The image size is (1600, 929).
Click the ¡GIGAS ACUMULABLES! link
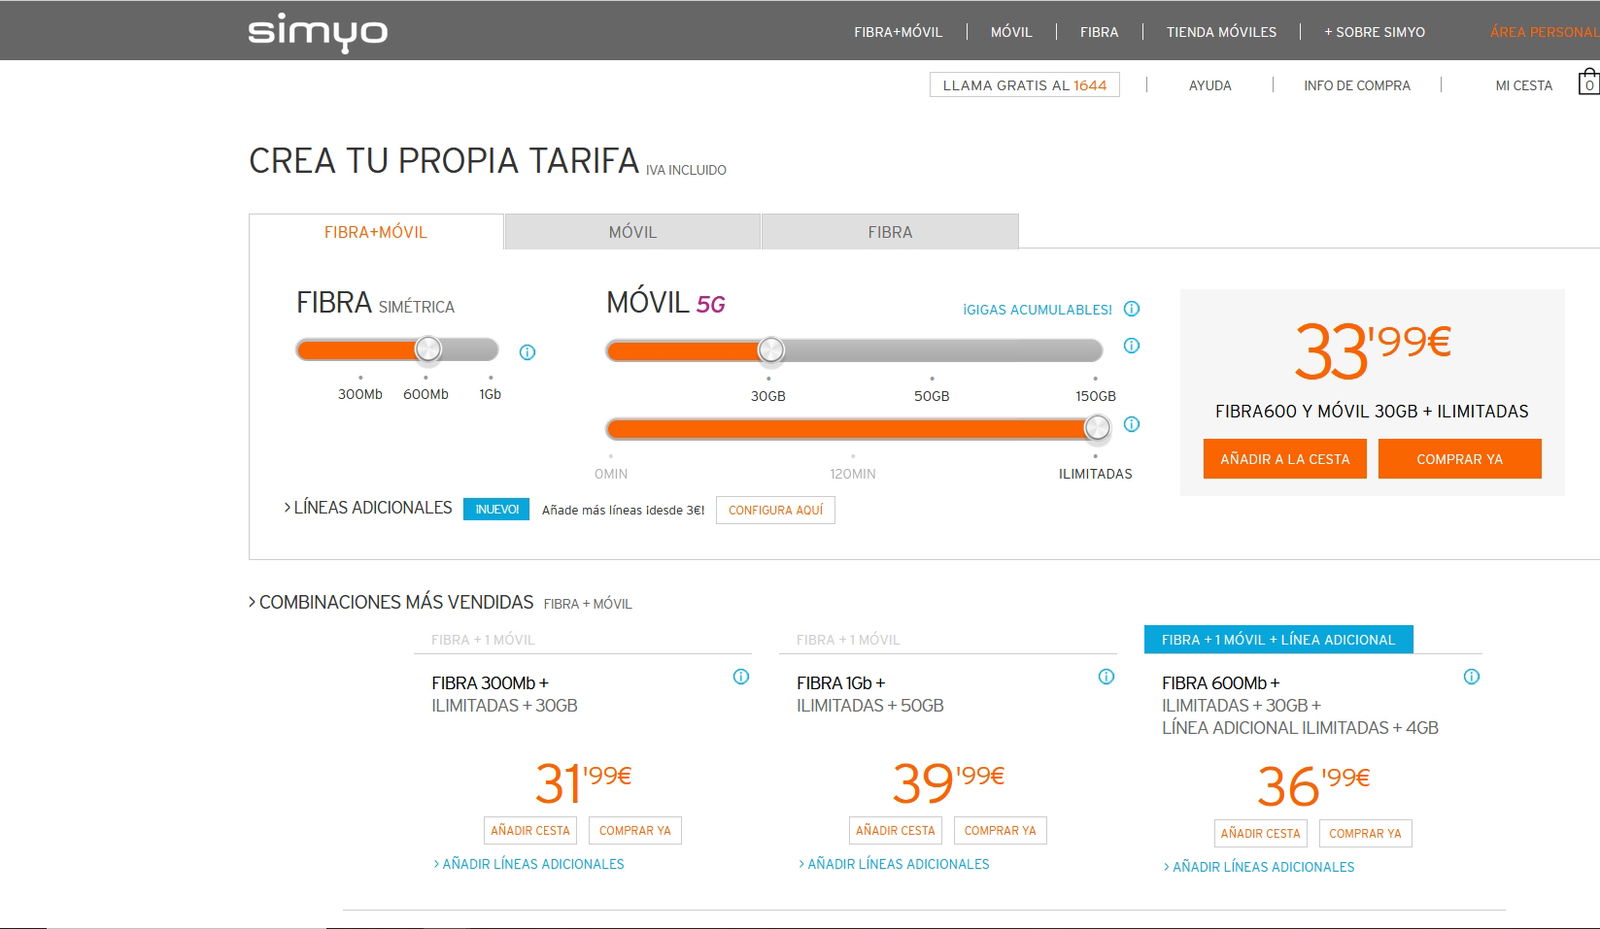[x=1037, y=310]
